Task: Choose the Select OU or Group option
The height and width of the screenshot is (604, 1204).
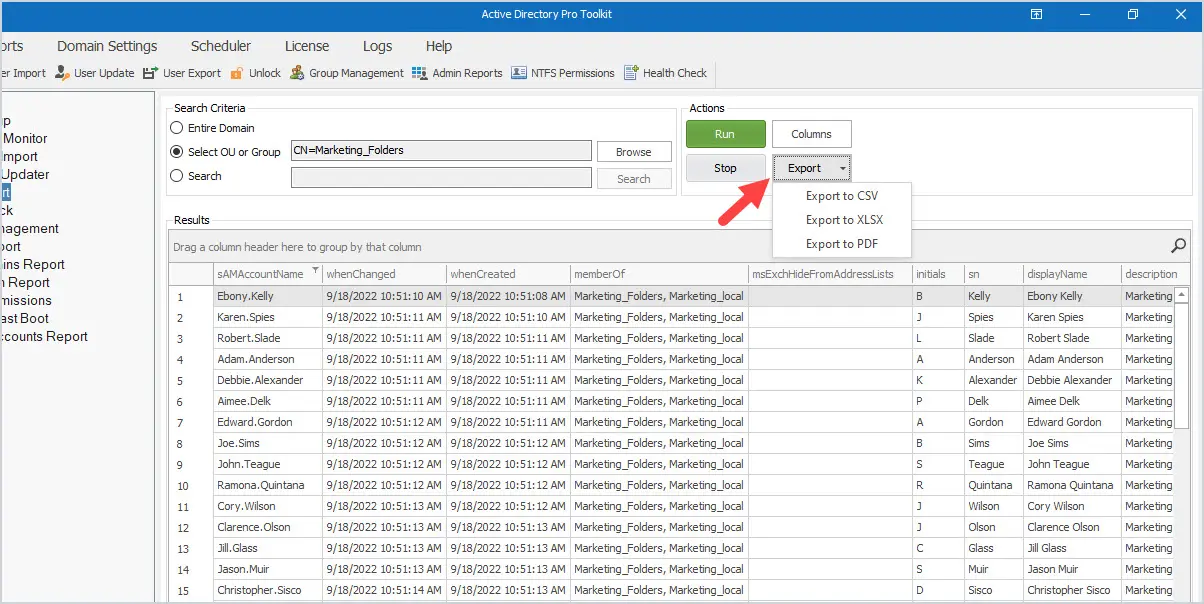Action: point(177,152)
